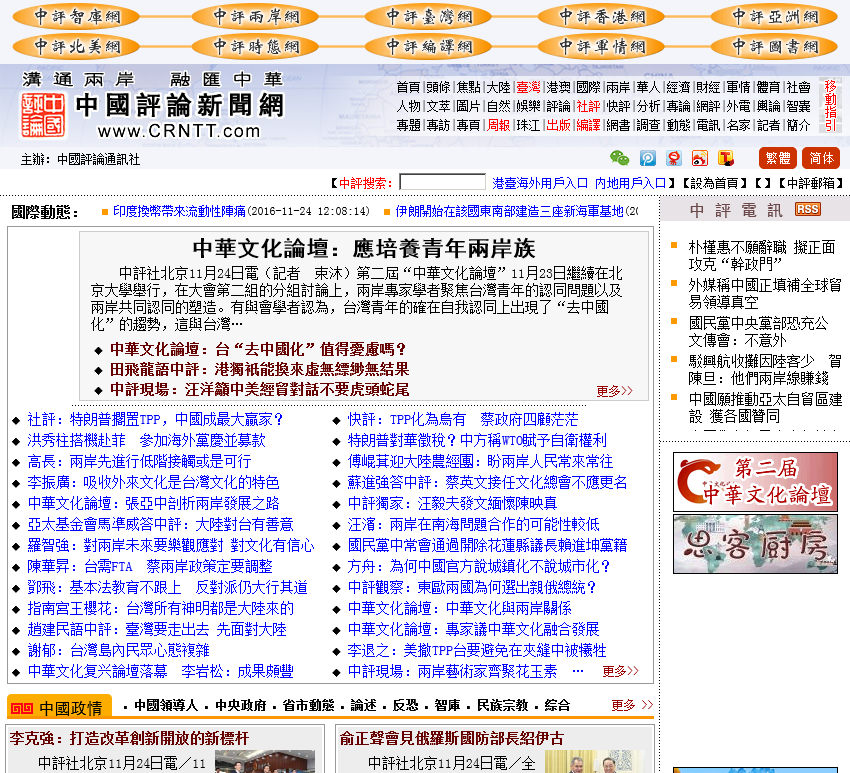Open 李退之：美撤TPP台要避免在夾縫中被犧牲
Image resolution: width=850 pixels, height=773 pixels.
point(477,650)
